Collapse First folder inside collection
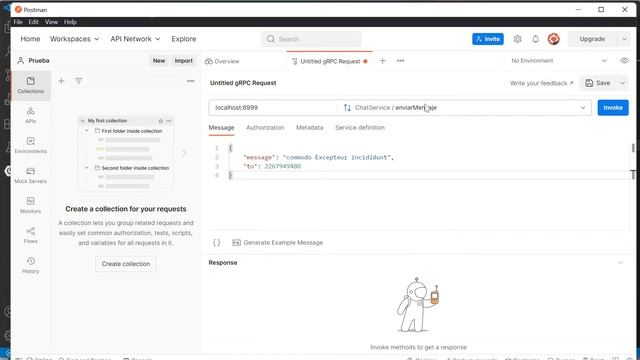 [87, 131]
